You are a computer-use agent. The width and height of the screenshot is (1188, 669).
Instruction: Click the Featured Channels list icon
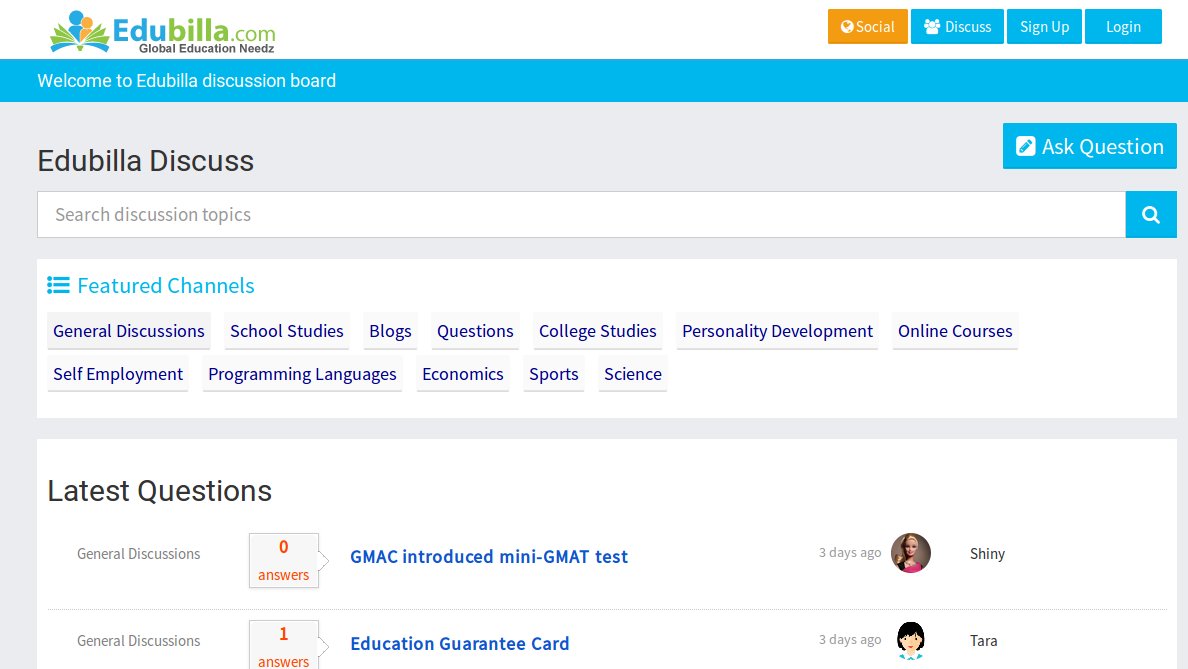click(58, 285)
